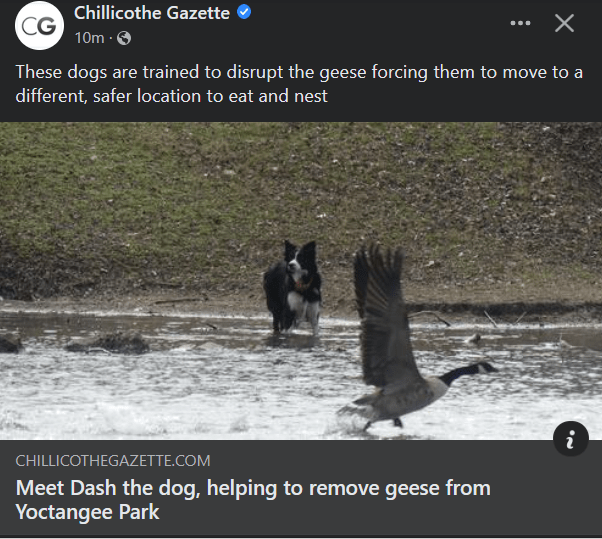Click 'Yoctangee Park' in the headline

(87, 512)
